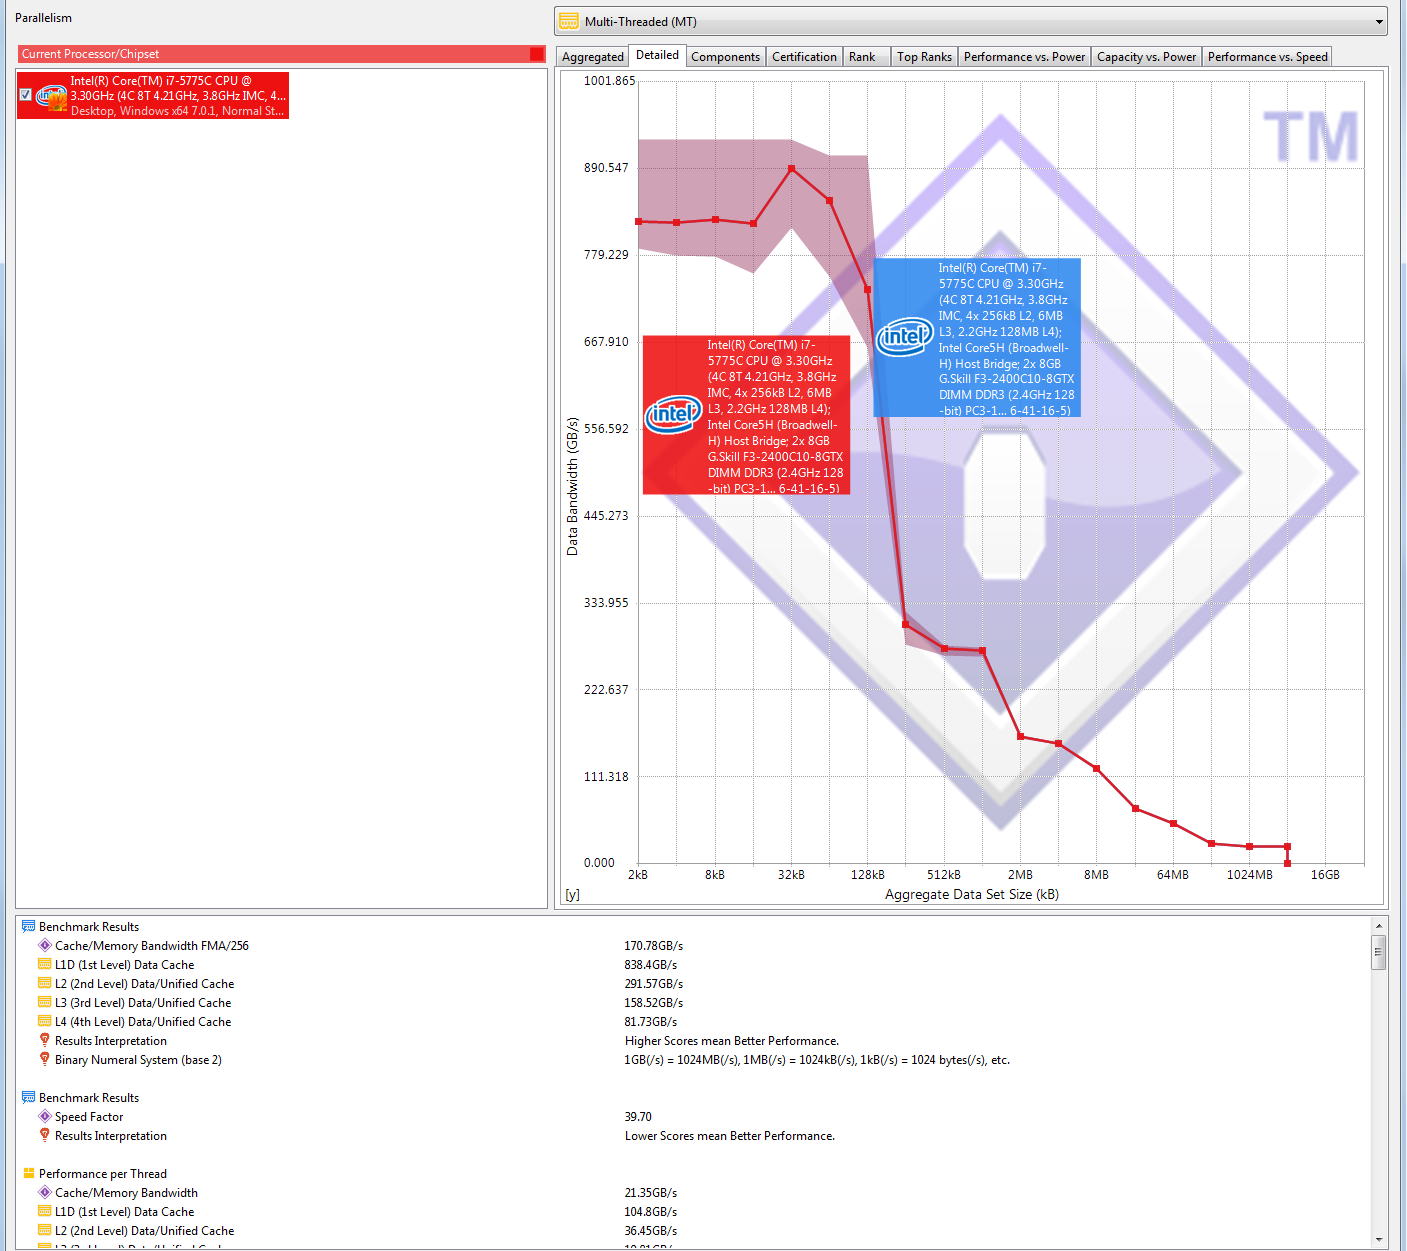Click the 39.70 Speed Factor value
Viewport: 1407px width, 1251px height.
tap(638, 1117)
